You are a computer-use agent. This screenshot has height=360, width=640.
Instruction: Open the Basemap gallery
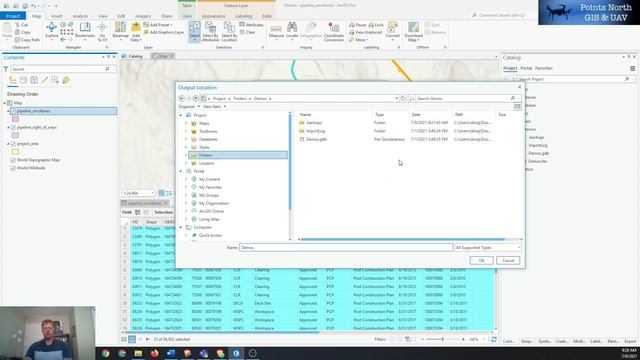click(x=120, y=31)
